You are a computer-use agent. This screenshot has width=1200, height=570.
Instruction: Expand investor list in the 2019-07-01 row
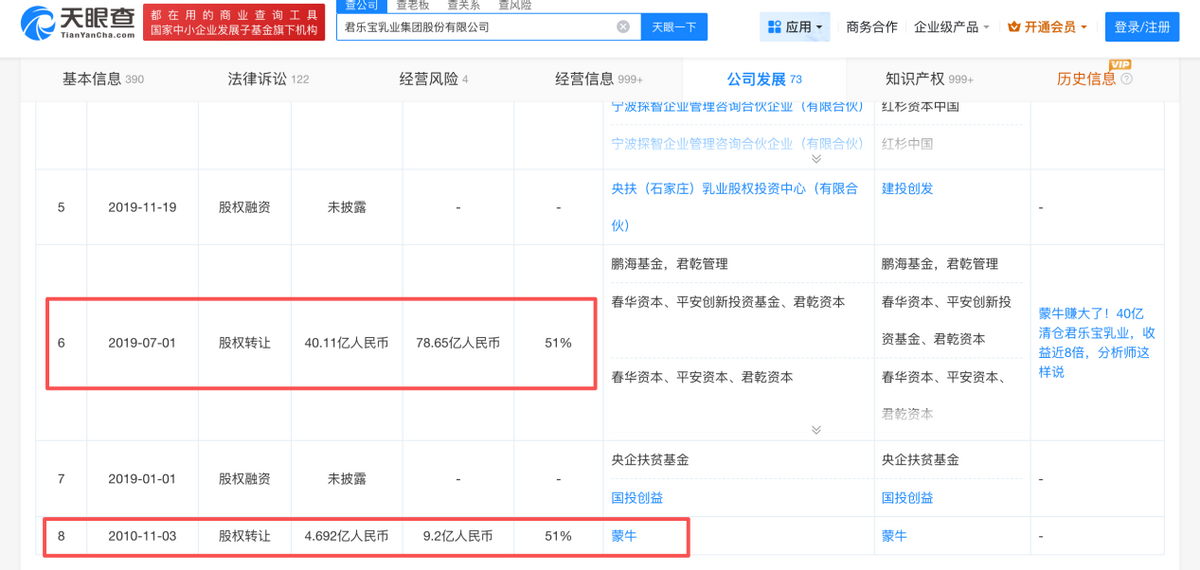[x=816, y=430]
